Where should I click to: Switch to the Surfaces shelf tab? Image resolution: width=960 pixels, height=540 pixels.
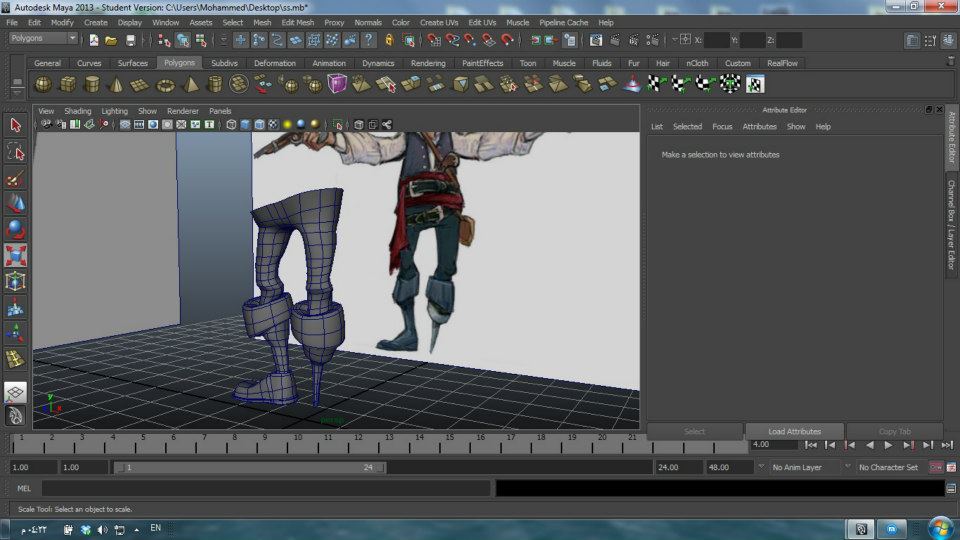click(133, 63)
